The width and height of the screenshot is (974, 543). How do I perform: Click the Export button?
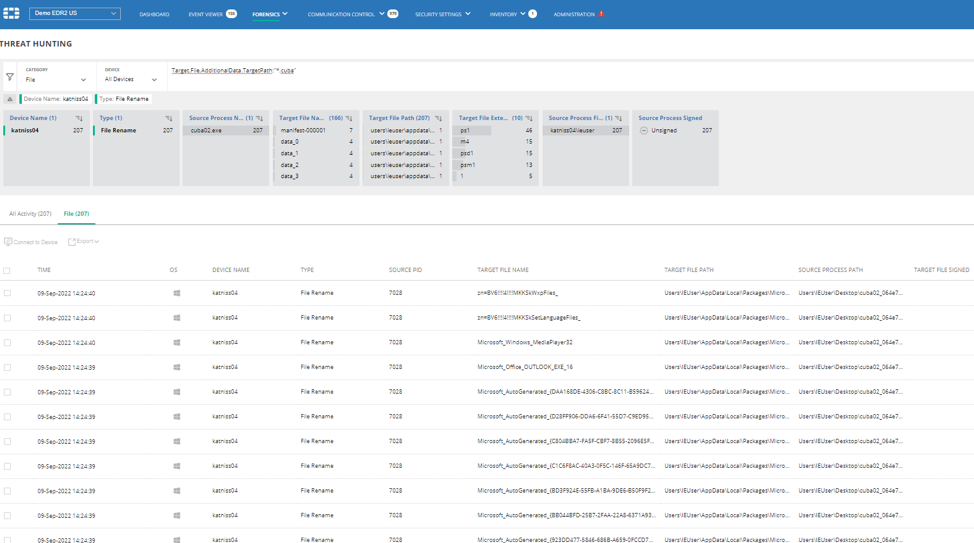click(84, 241)
